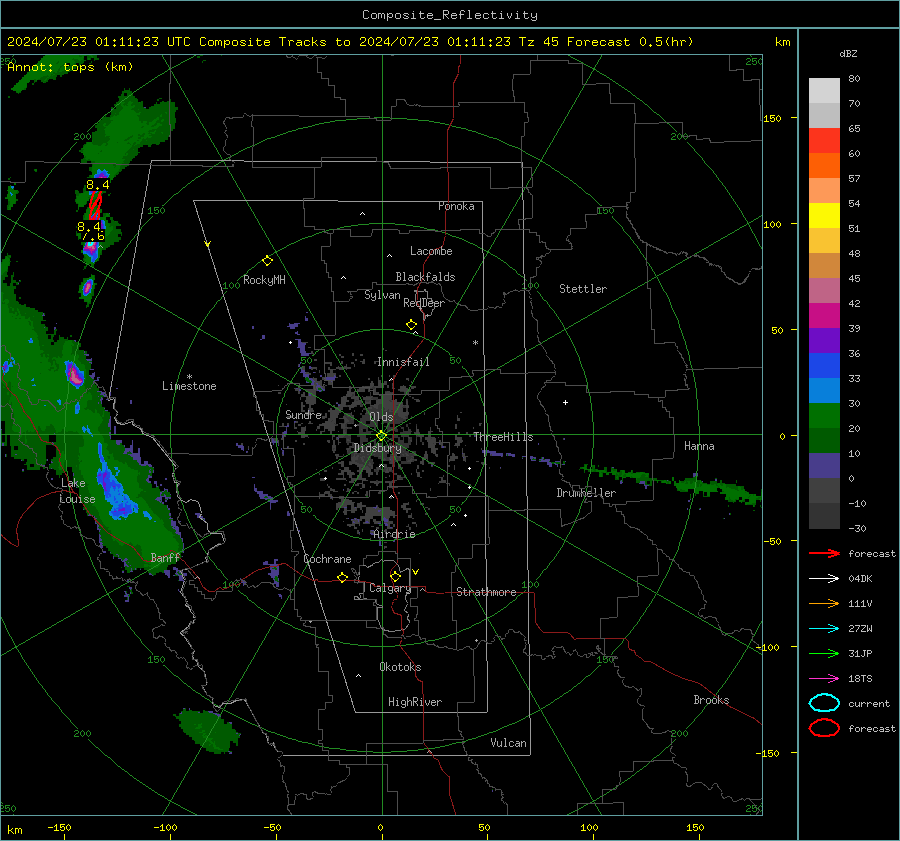The height and width of the screenshot is (841, 900).
Task: Click the 'Forecast 0.5(hr)' header text
Action: (x=630, y=42)
